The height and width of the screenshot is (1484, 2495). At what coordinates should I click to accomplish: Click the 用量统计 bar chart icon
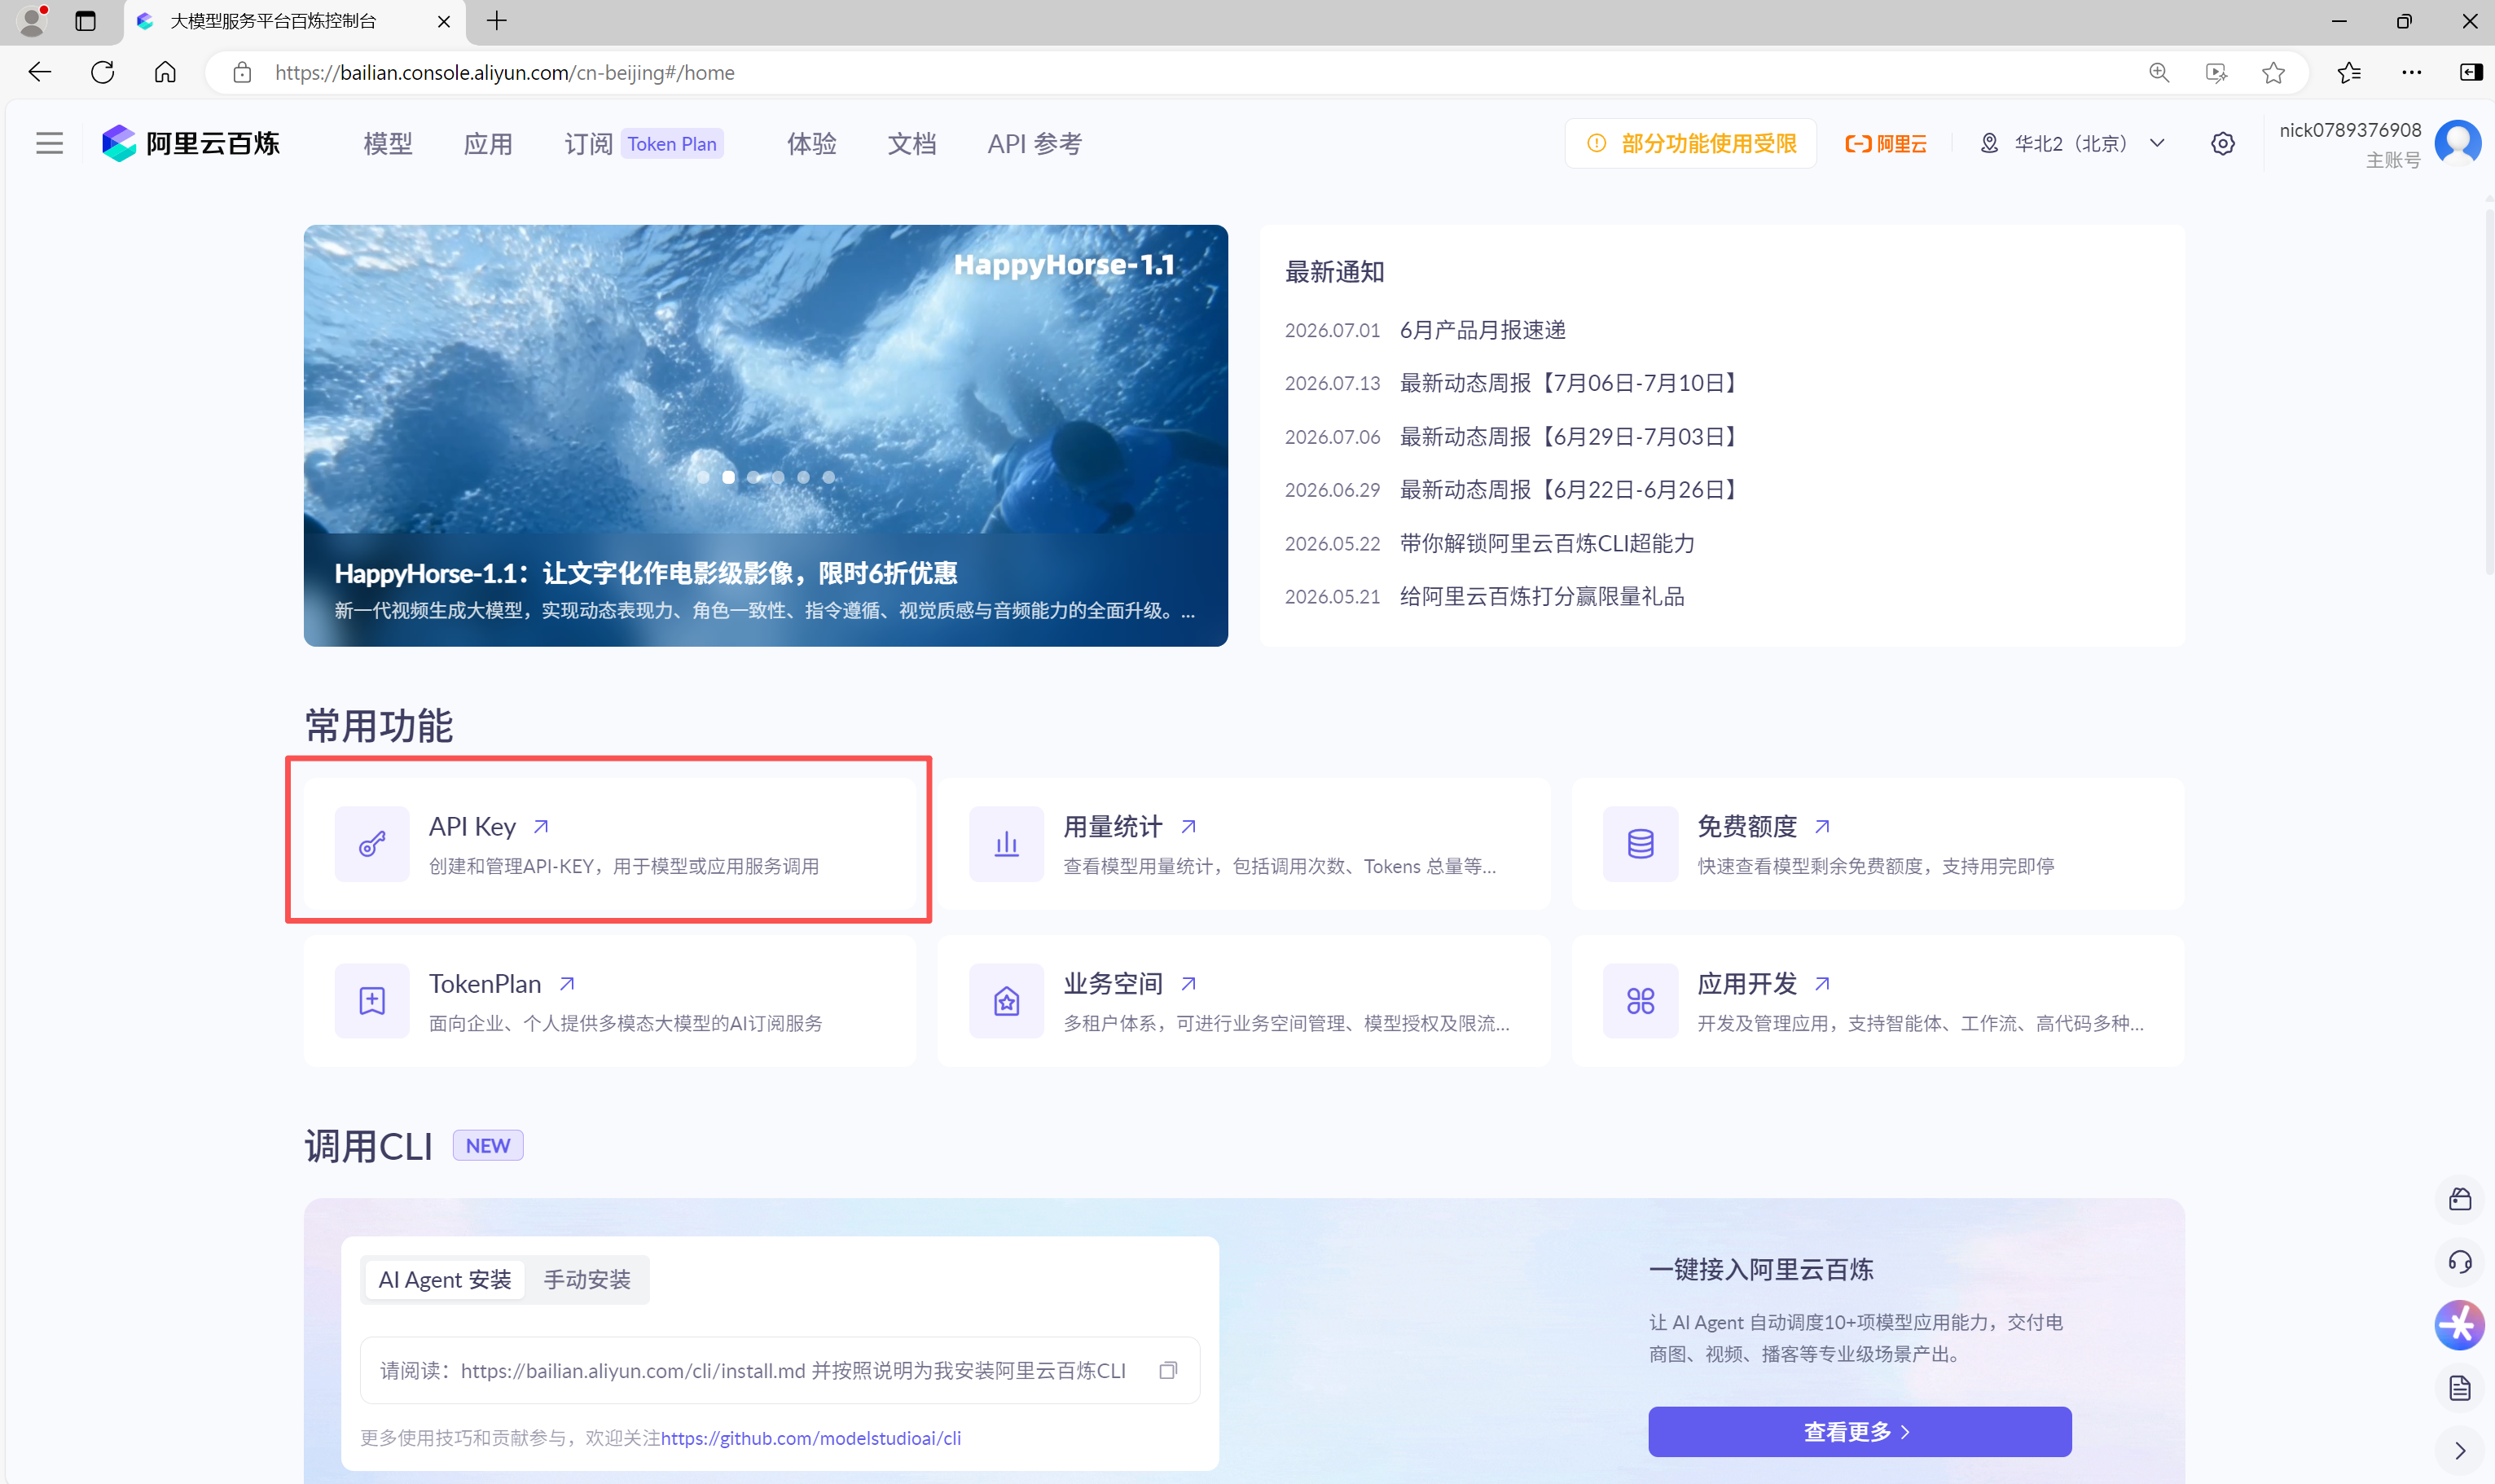[x=1006, y=844]
